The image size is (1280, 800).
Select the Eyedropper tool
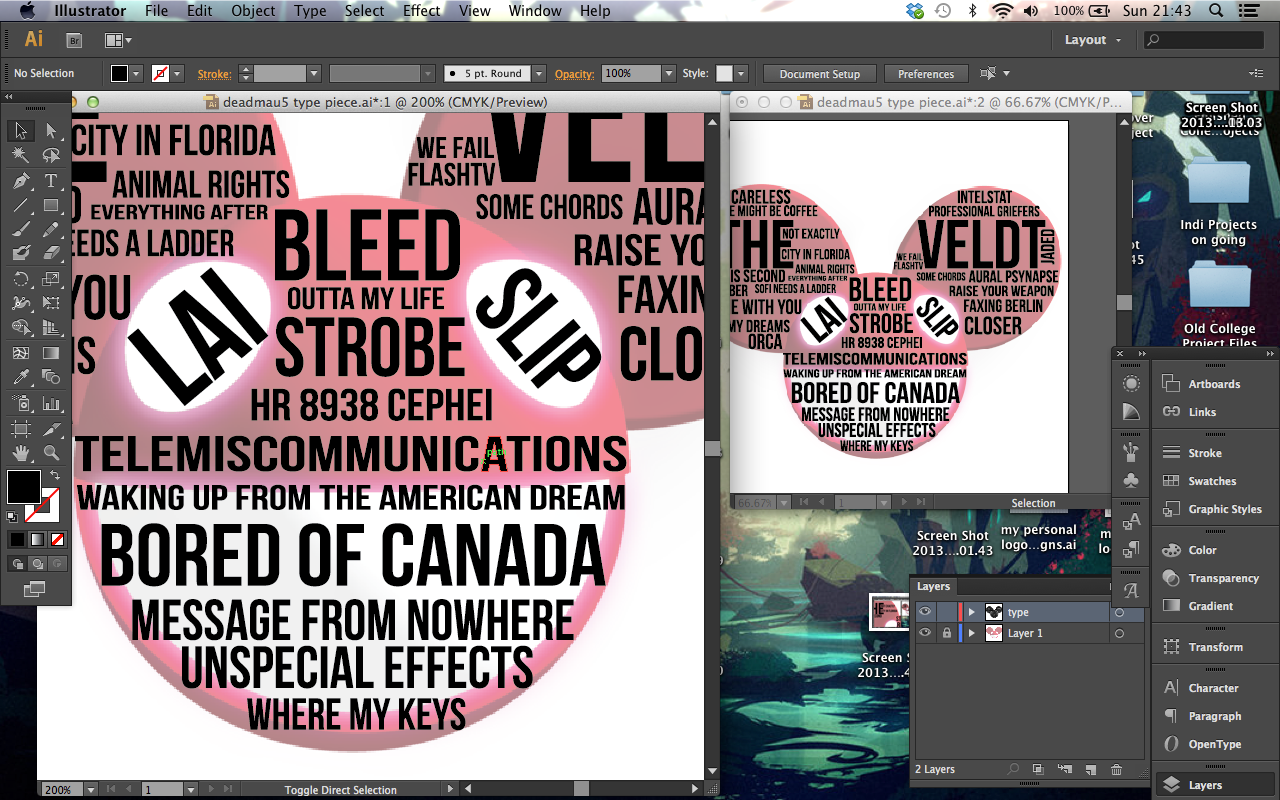click(21, 377)
